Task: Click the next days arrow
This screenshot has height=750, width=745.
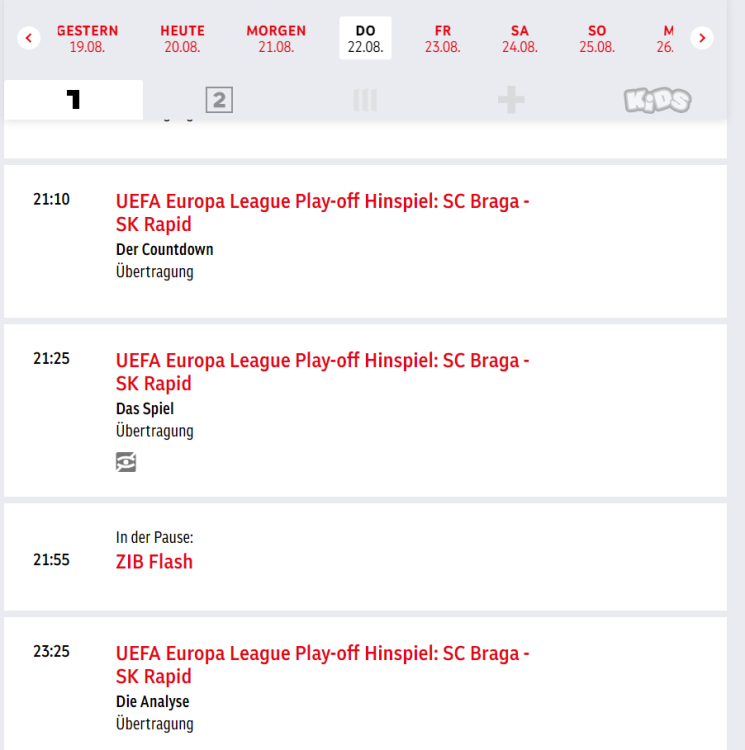Action: click(x=702, y=38)
